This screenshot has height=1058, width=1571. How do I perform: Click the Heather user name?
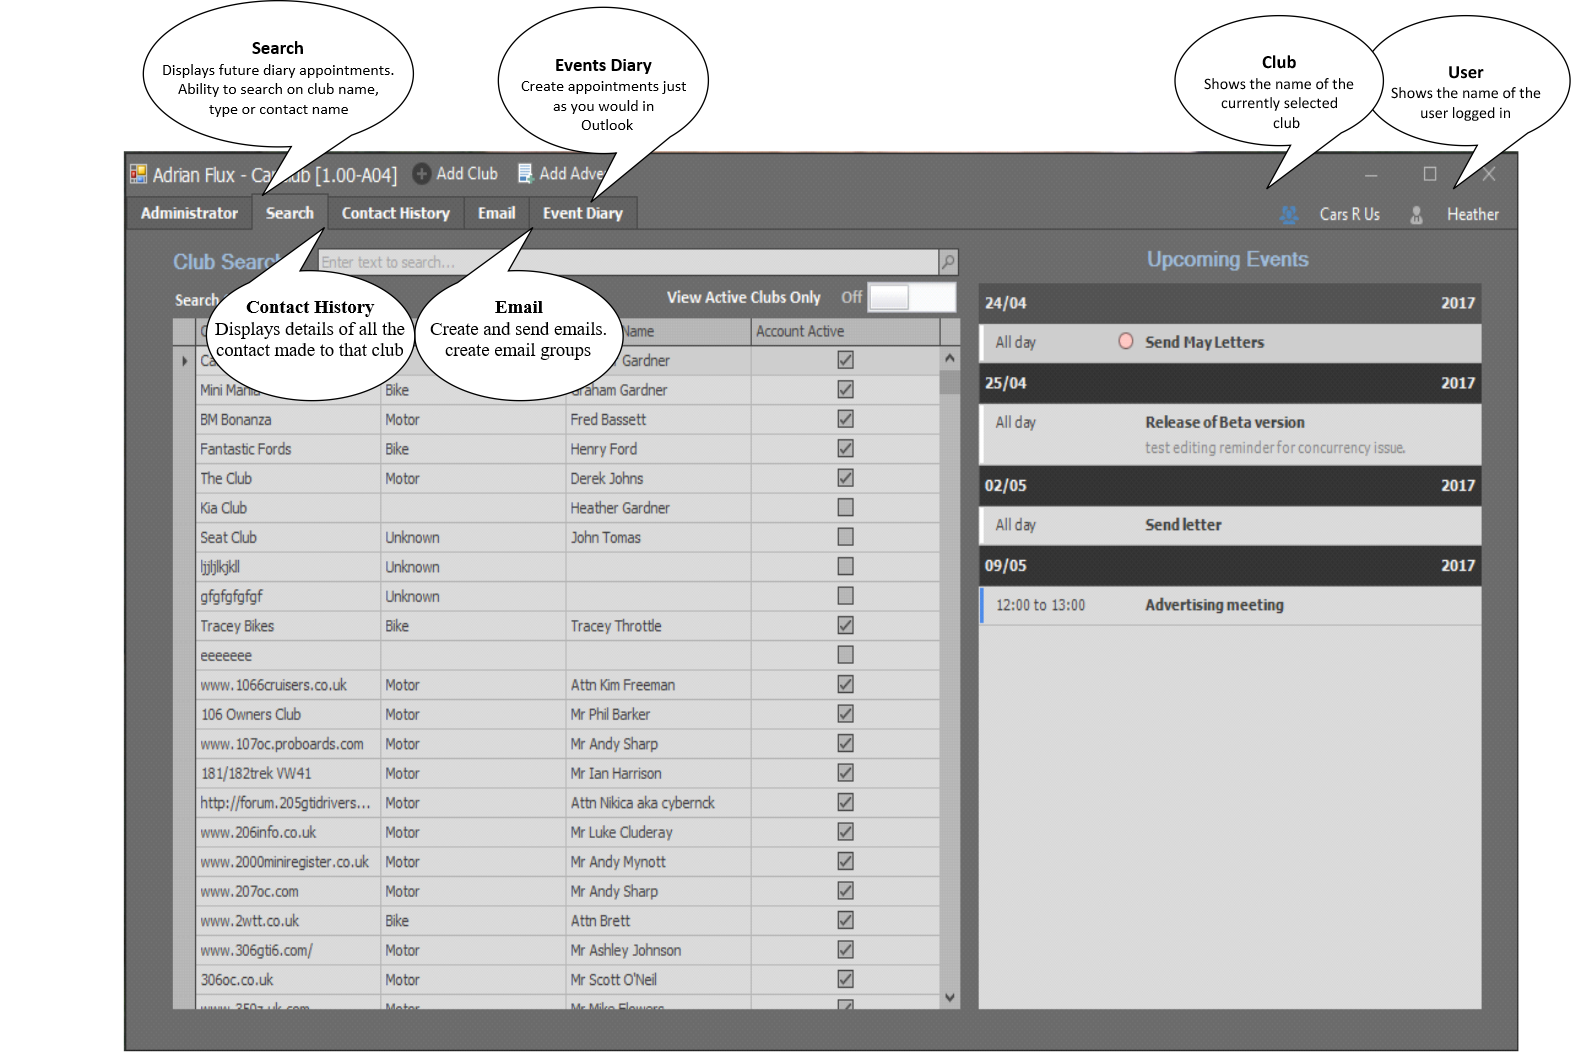pyautogui.click(x=1473, y=215)
